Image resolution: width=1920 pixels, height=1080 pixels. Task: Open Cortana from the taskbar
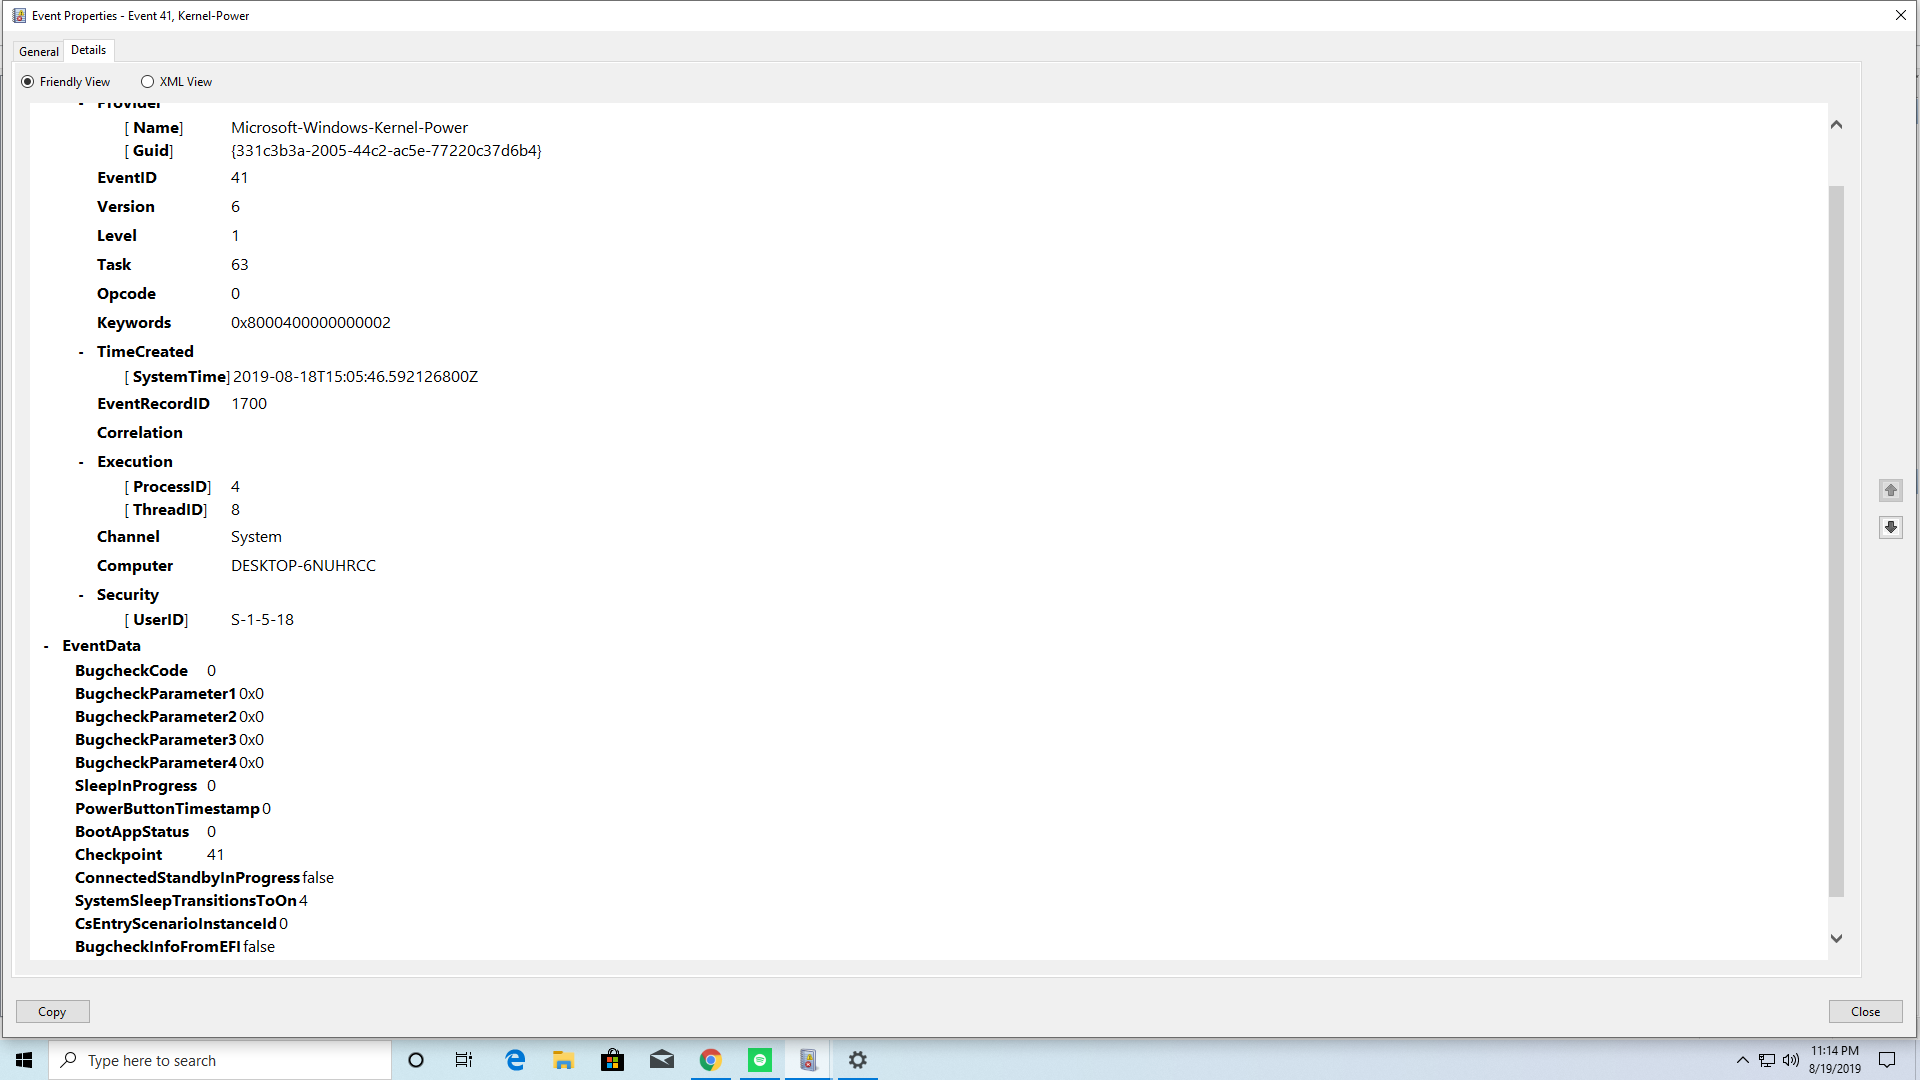pos(416,1060)
